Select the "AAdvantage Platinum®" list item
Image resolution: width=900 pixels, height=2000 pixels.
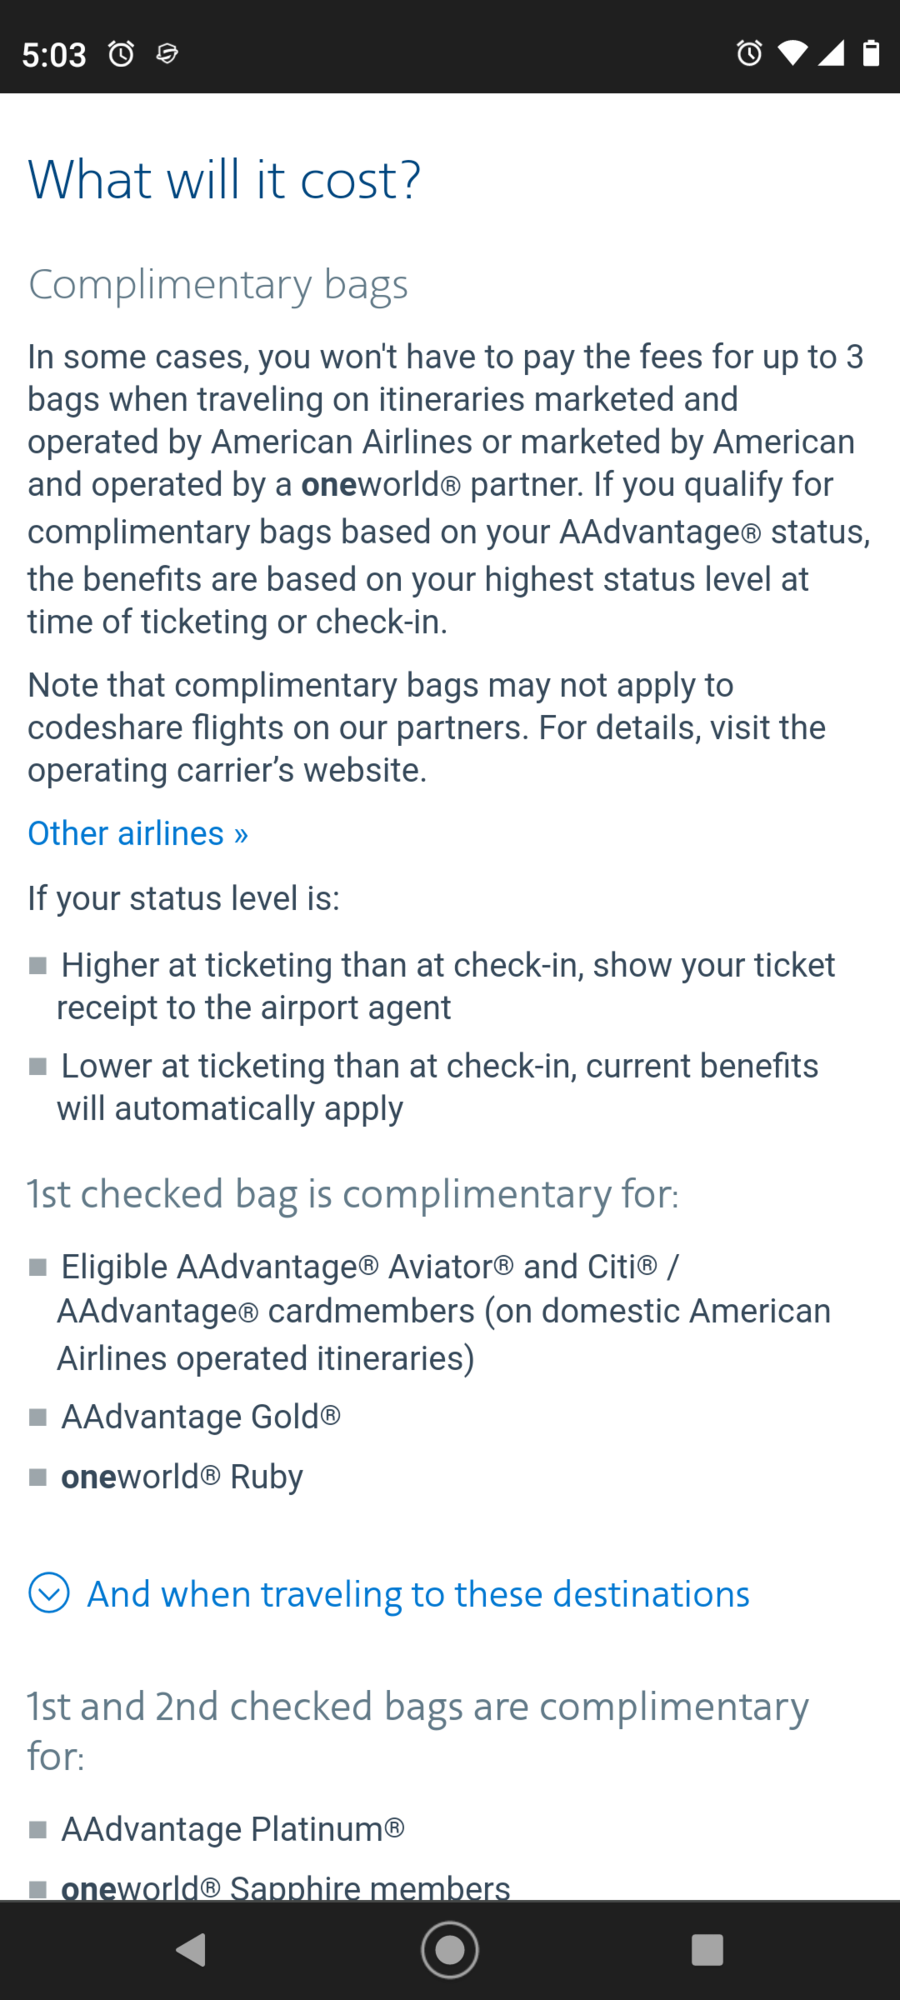pyautogui.click(x=232, y=1829)
